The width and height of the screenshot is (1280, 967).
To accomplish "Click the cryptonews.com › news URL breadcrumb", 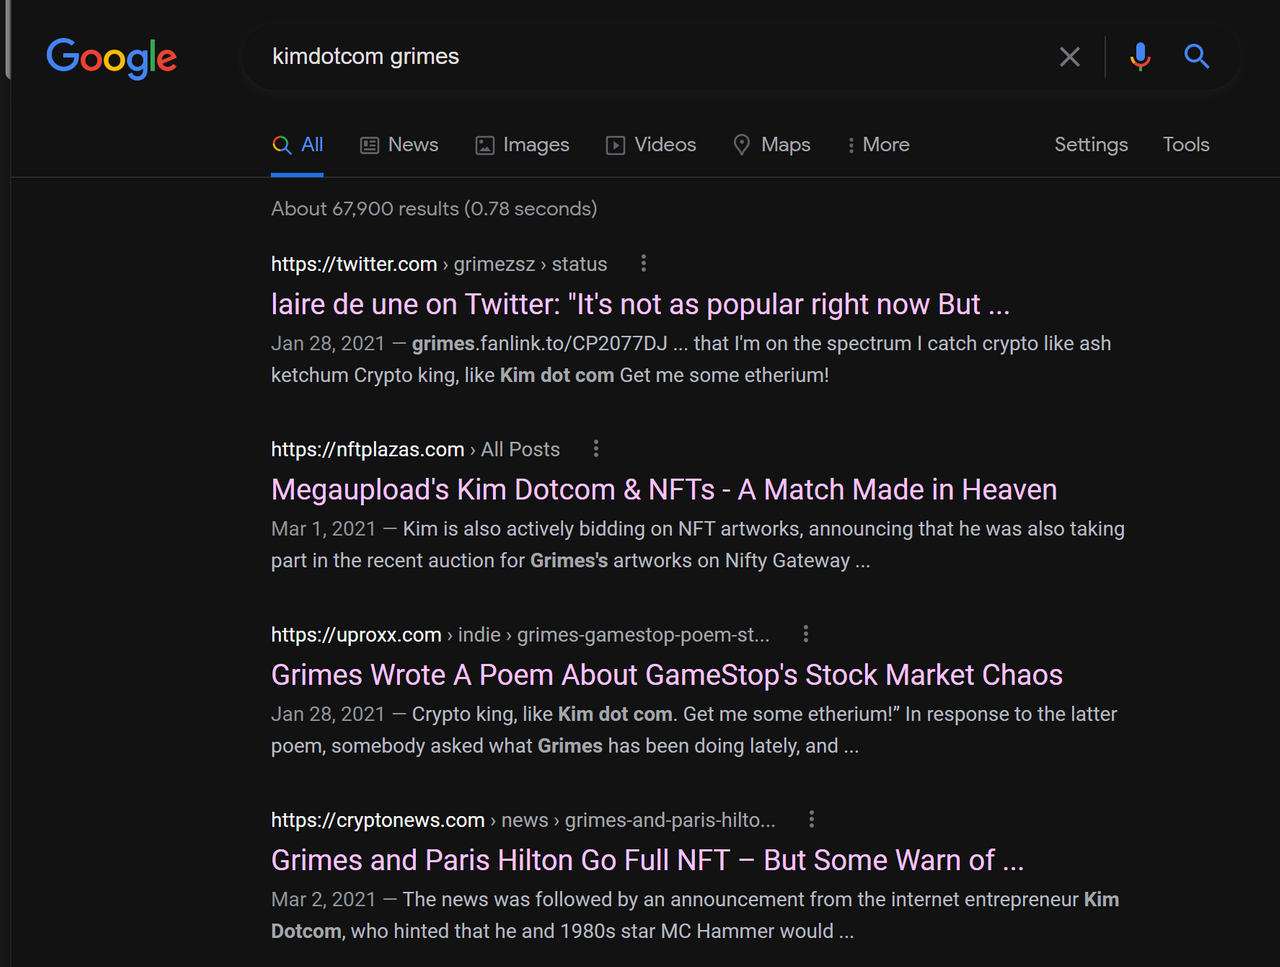I will (x=523, y=820).
